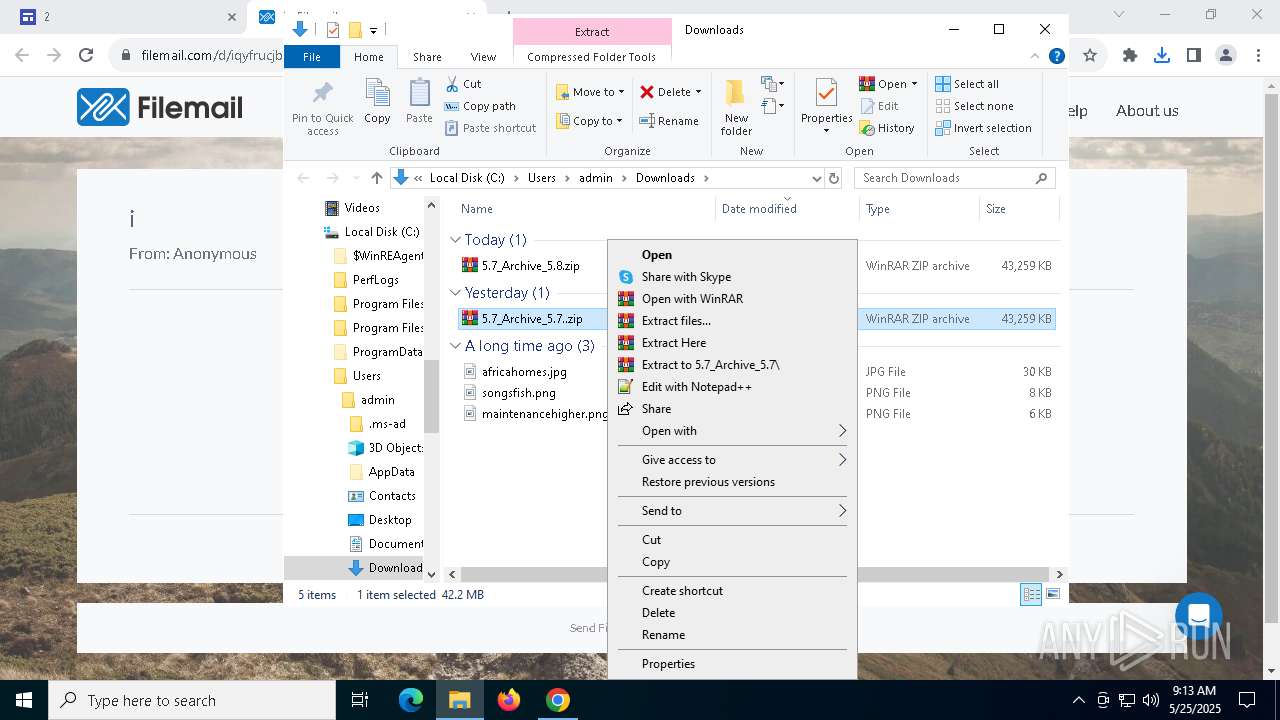Viewport: 1280px width, 720px height.
Task: Select songsfish.png file
Action: coord(518,393)
